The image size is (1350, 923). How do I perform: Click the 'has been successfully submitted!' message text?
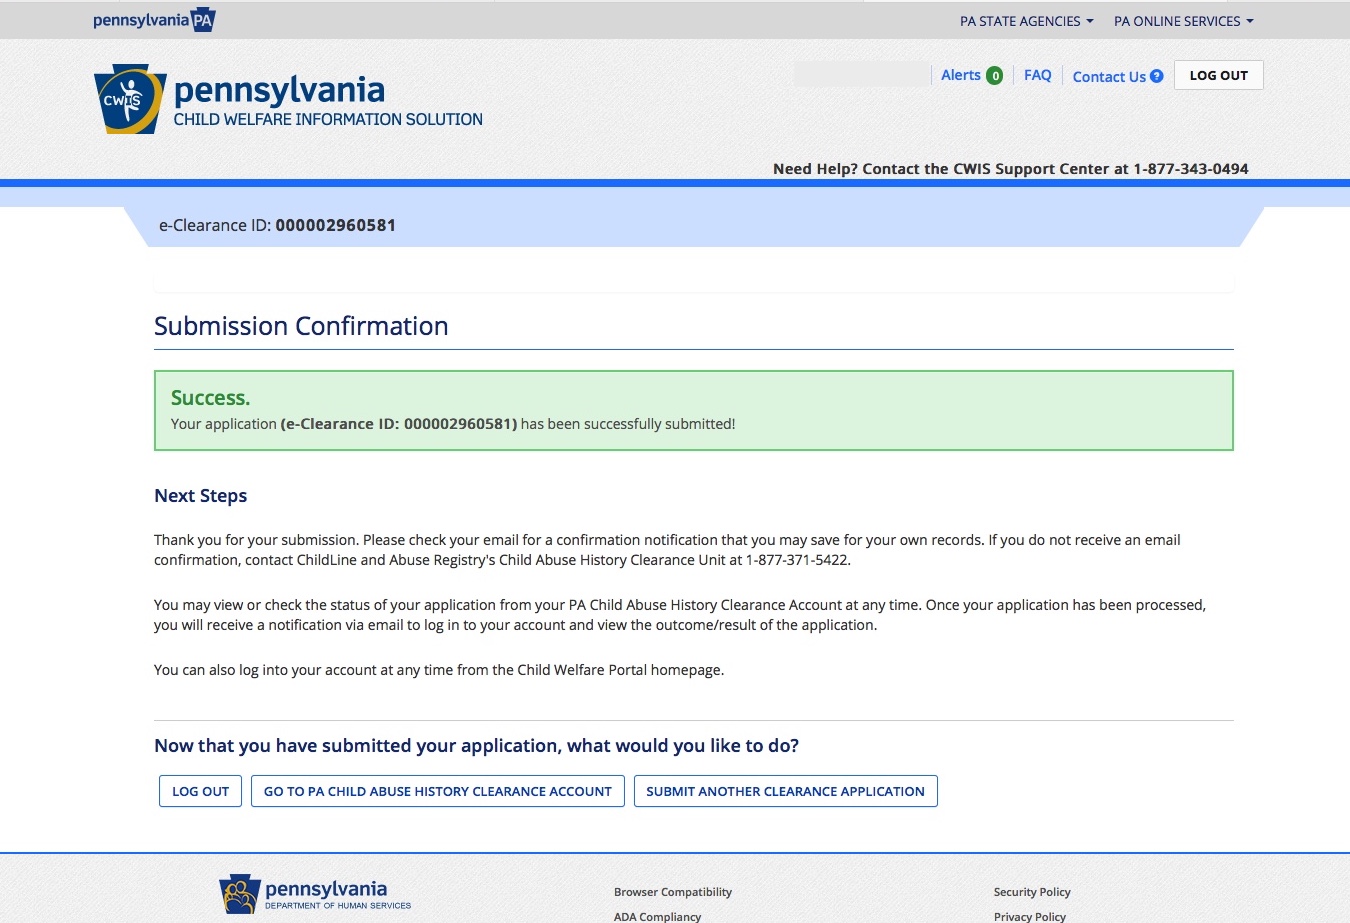(x=628, y=424)
